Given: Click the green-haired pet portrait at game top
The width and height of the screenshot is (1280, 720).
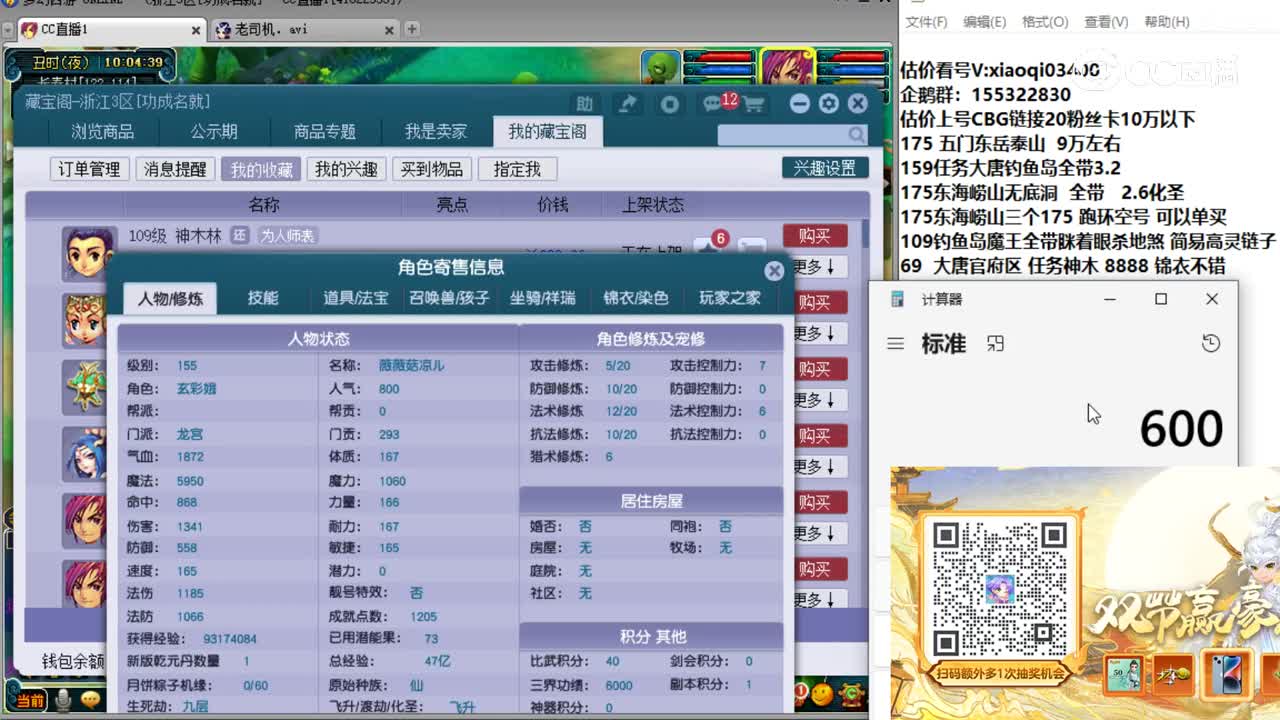Looking at the screenshot, I should coord(659,68).
